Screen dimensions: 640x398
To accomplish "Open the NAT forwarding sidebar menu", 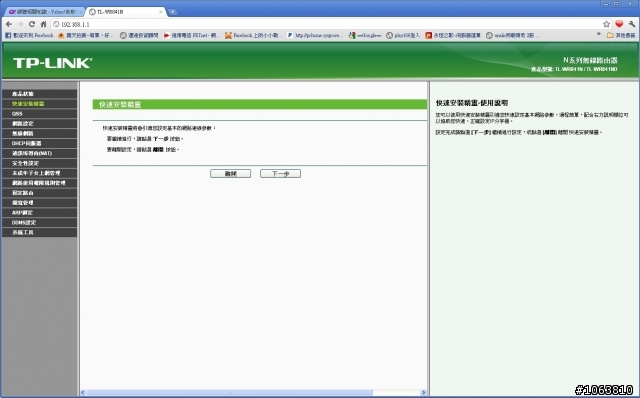I will coord(40,153).
